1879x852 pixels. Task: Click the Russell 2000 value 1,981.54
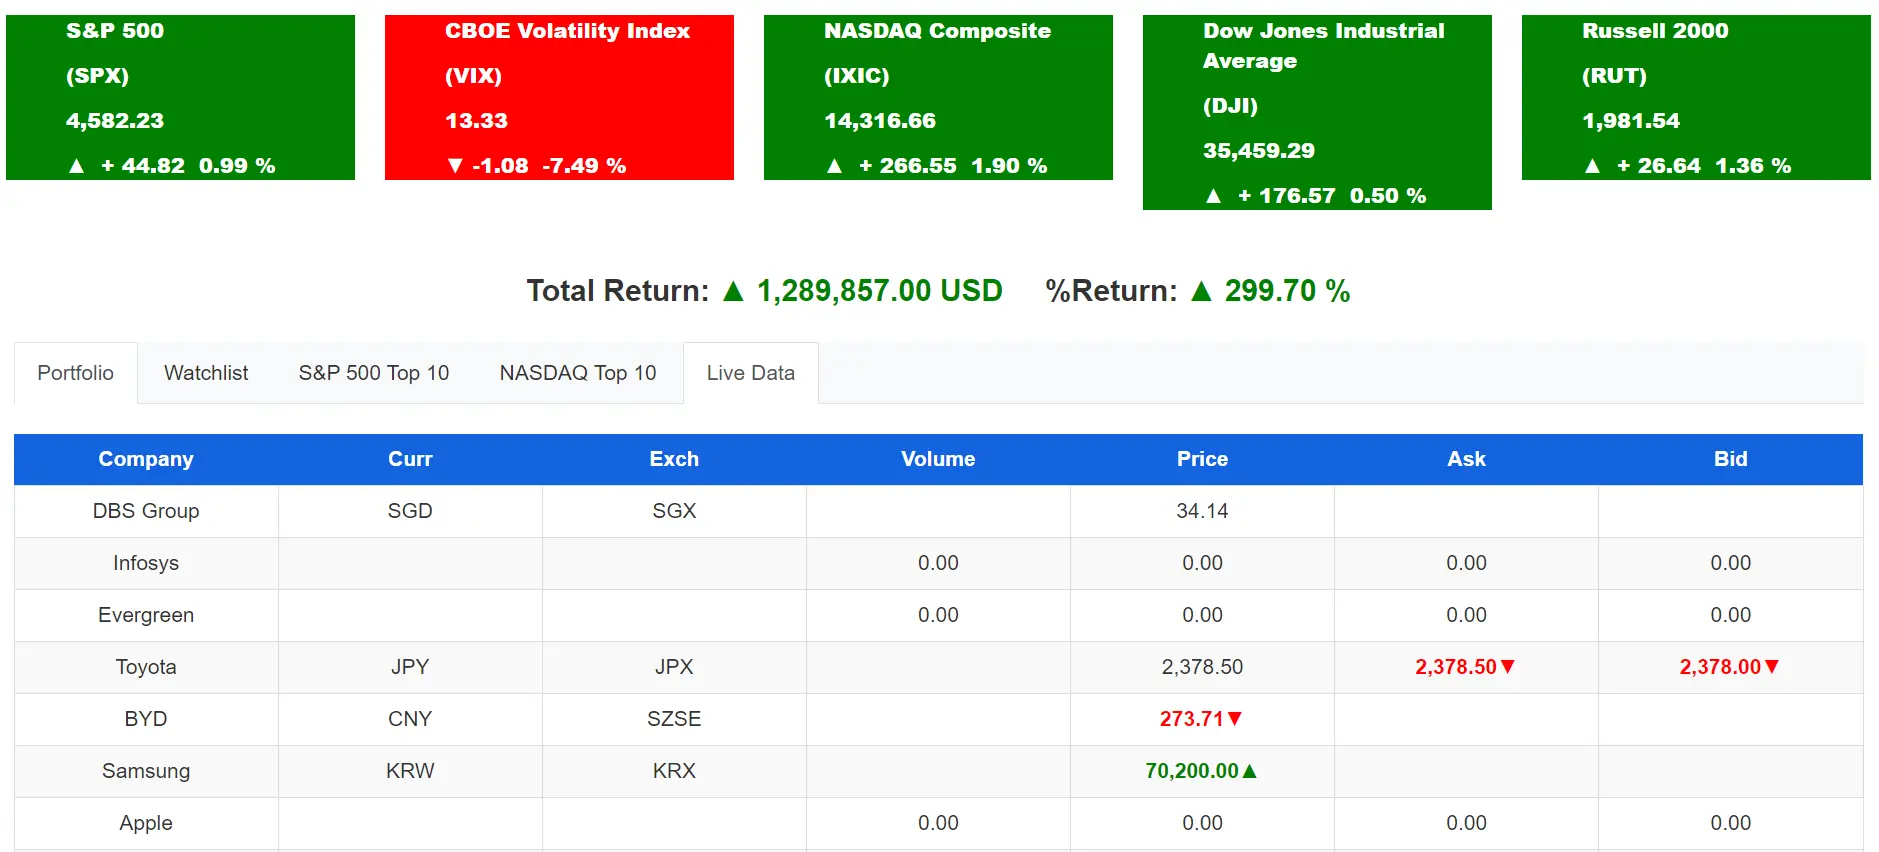(x=1631, y=121)
